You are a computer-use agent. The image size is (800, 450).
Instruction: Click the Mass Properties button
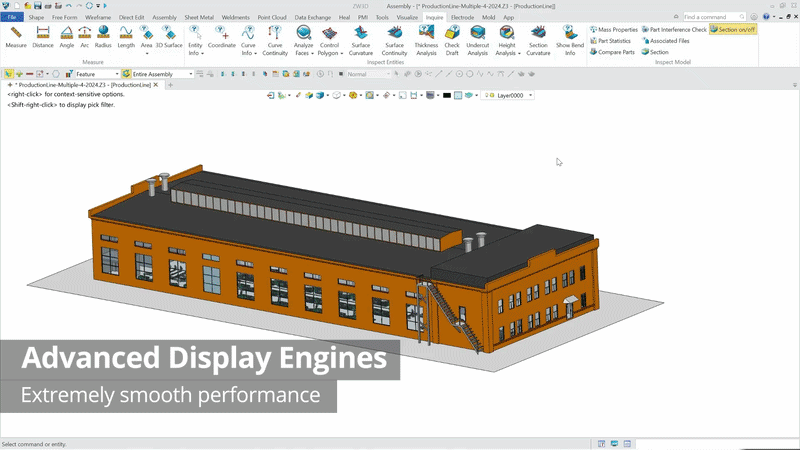tap(613, 30)
